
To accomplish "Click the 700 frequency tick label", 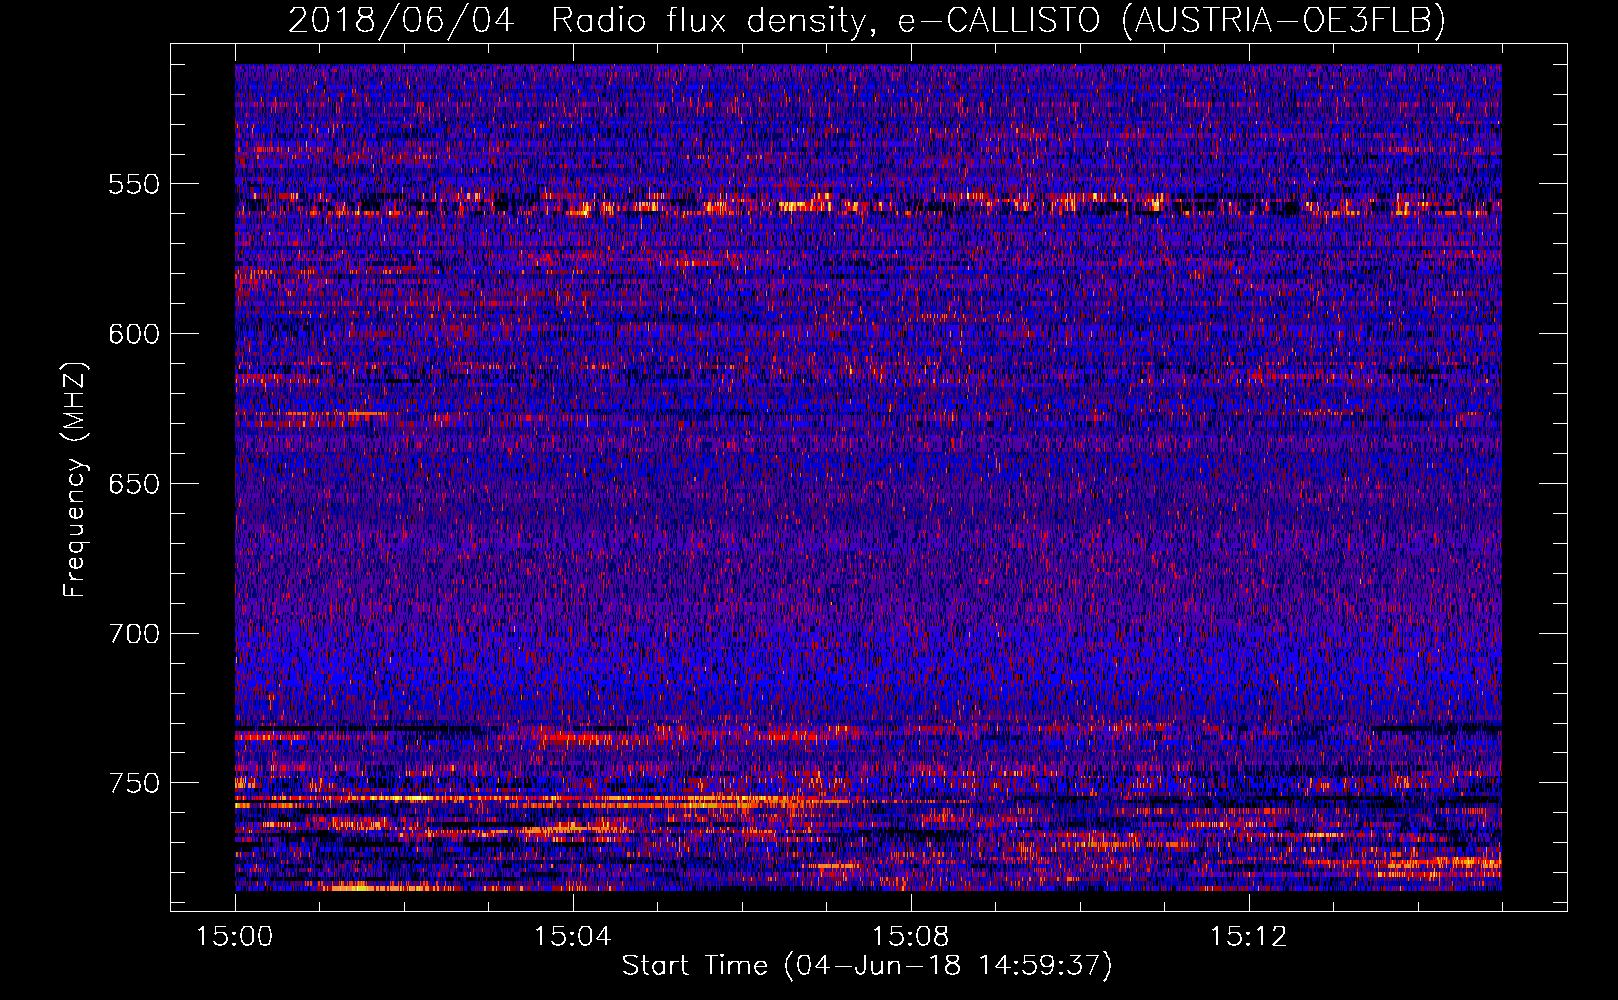I will tap(133, 634).
